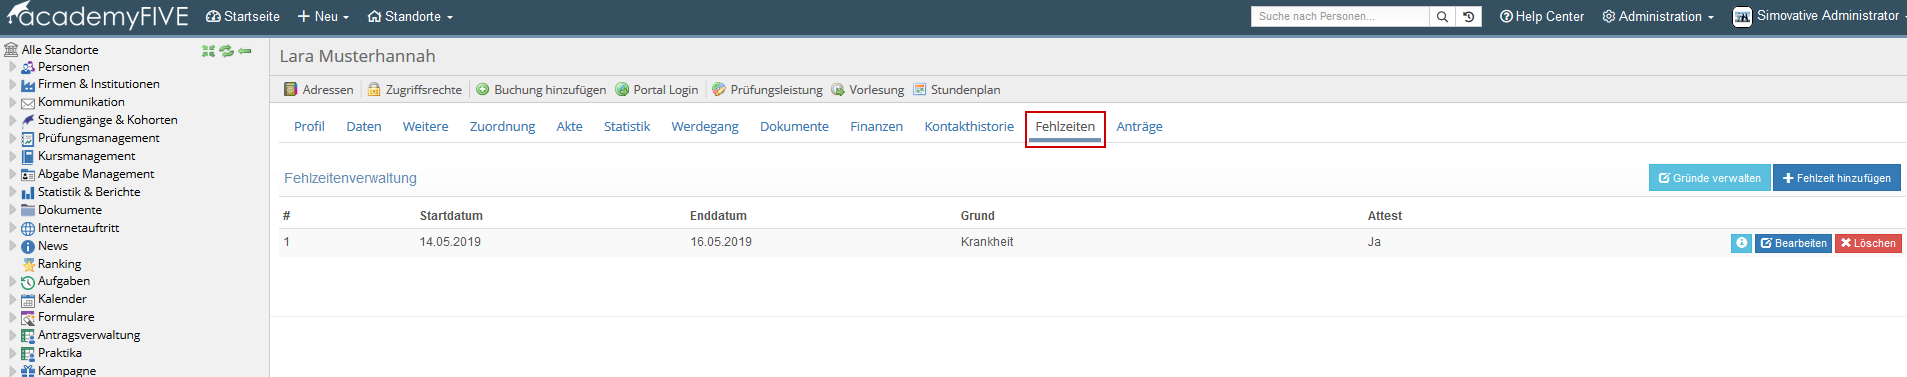This screenshot has width=1907, height=377.
Task: Click the search history icon
Action: tap(1468, 16)
